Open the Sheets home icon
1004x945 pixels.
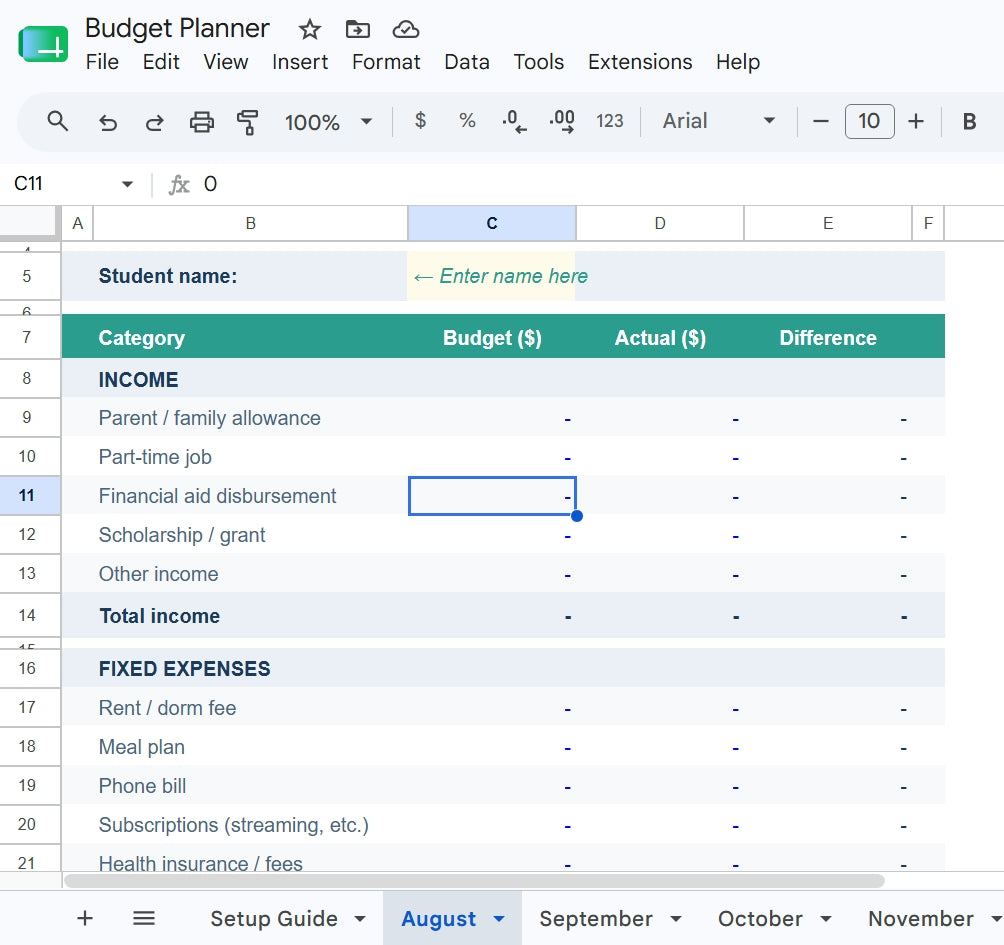pos(44,44)
